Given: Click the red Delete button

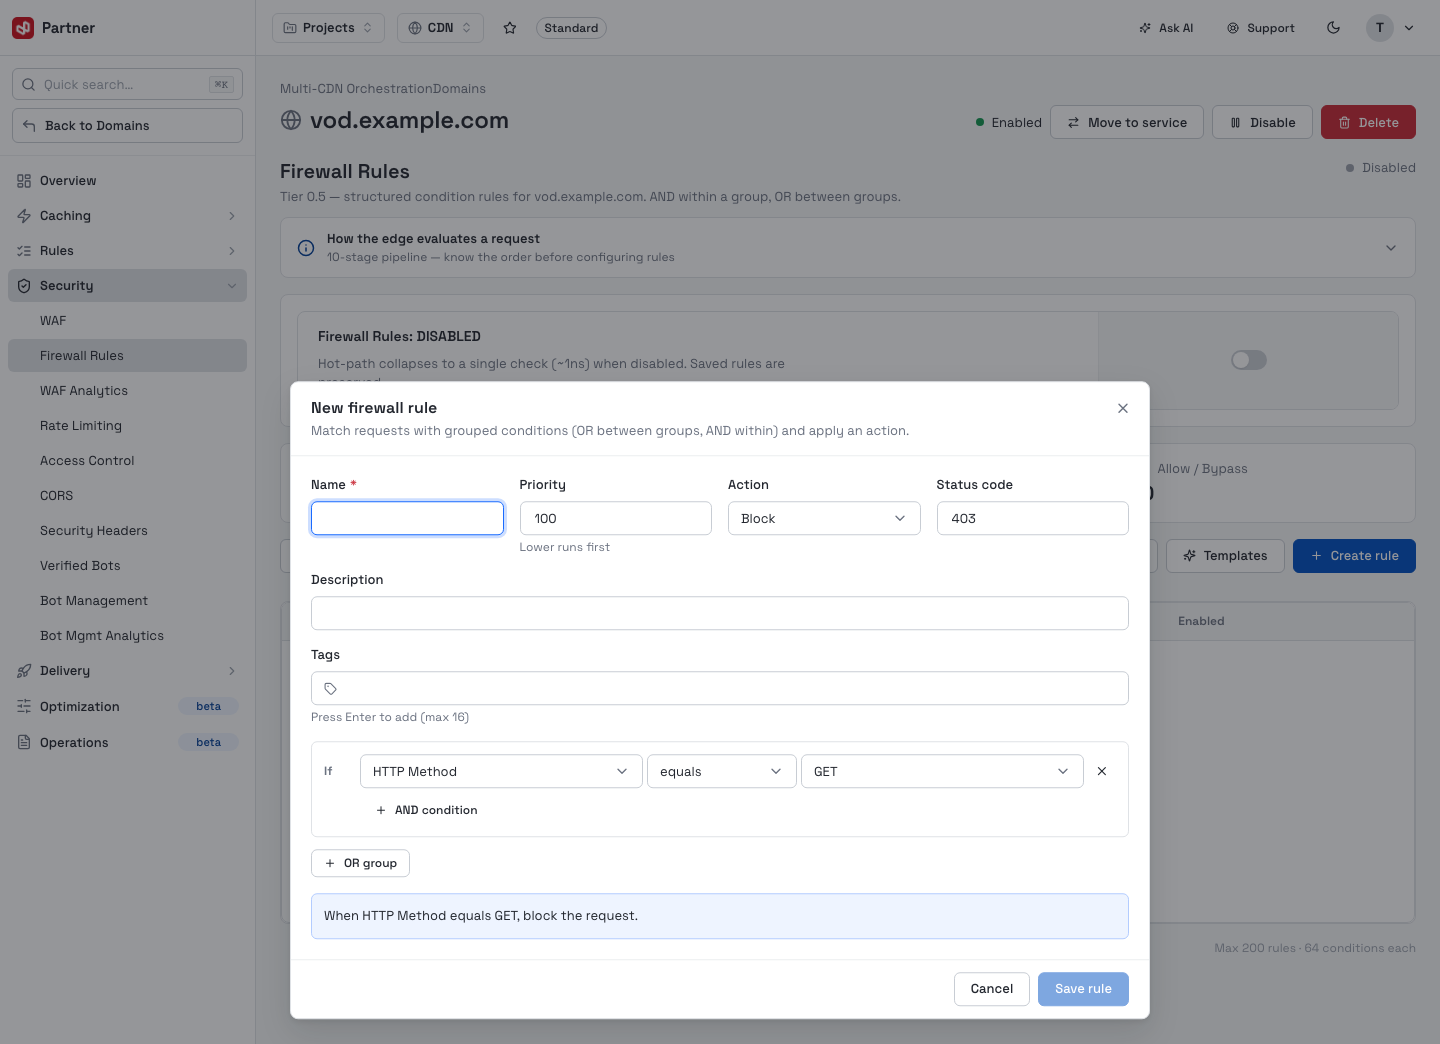Looking at the screenshot, I should pos(1368,122).
